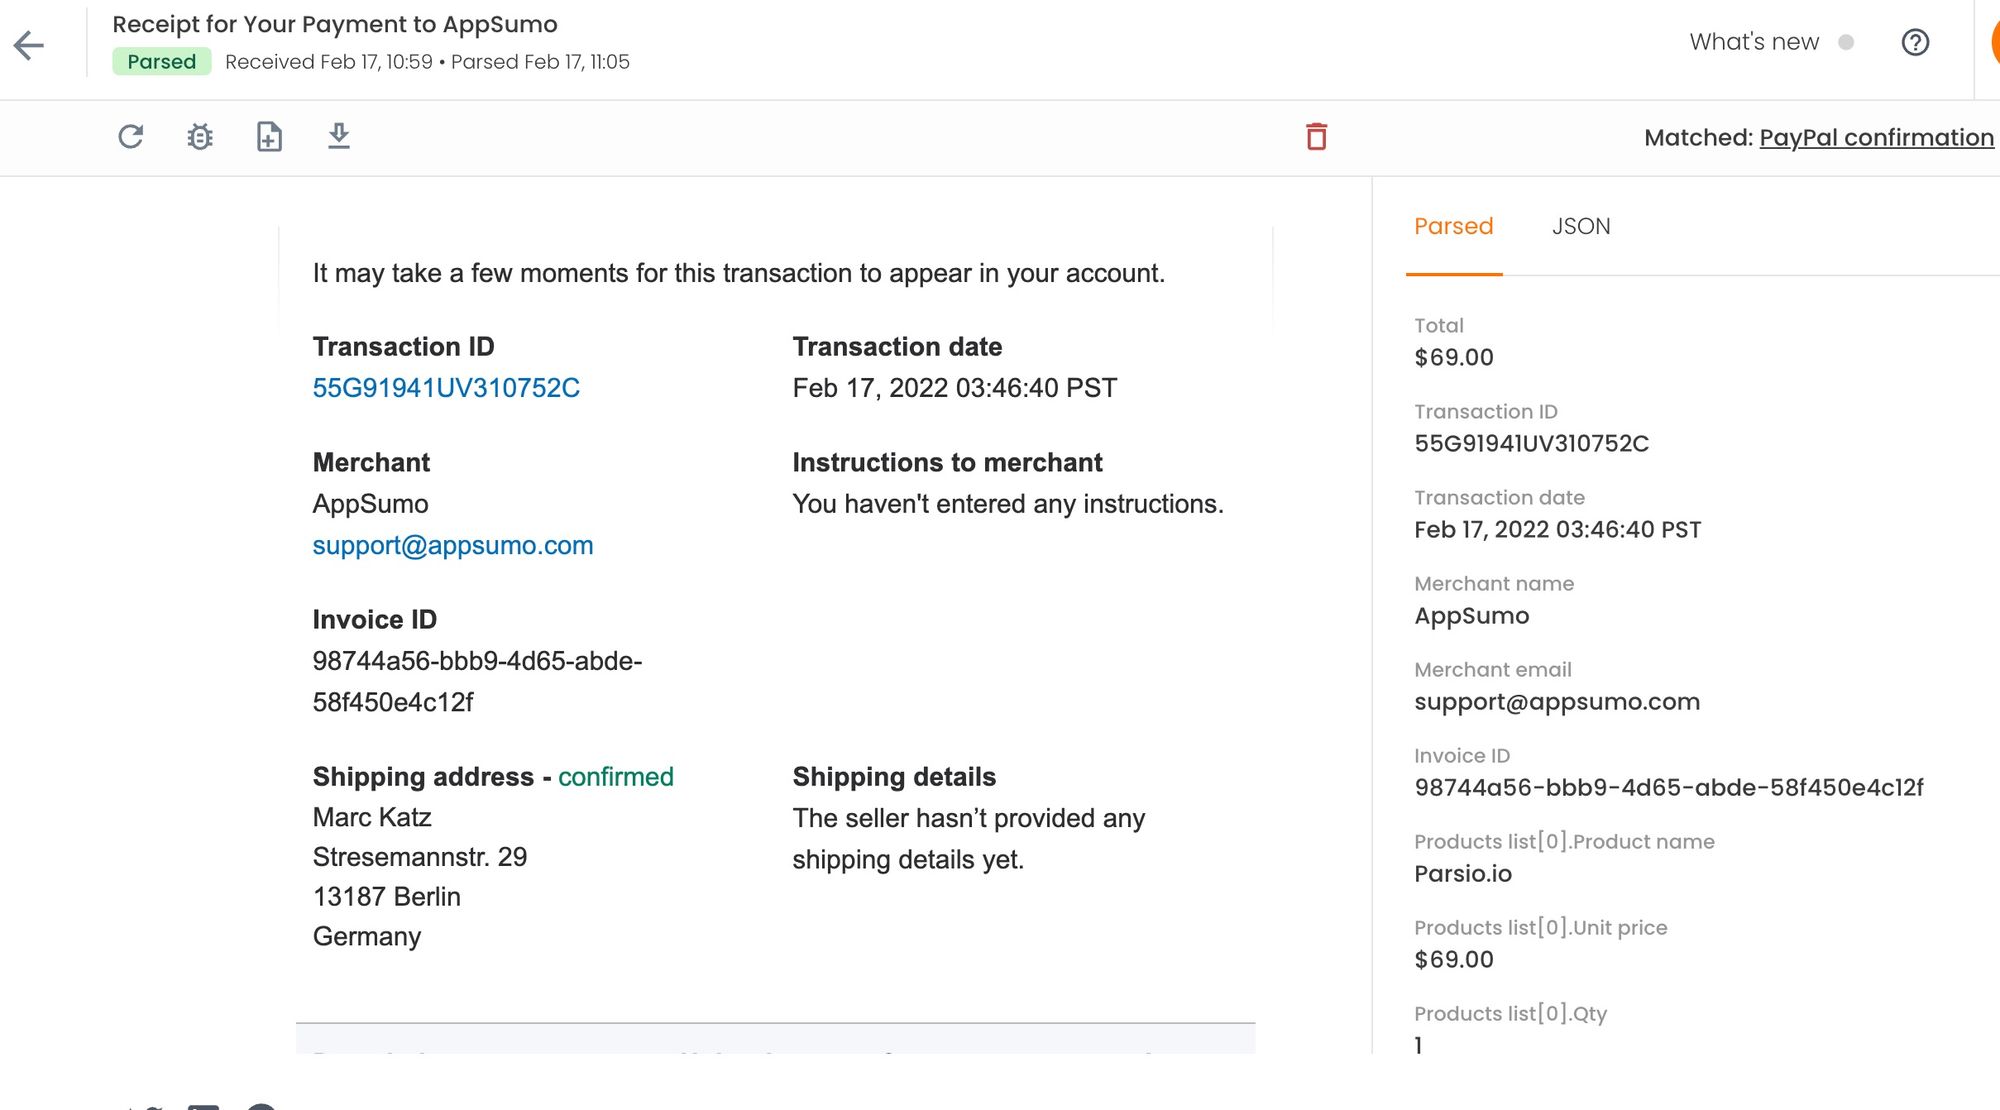Viewport: 2000px width, 1110px height.
Task: Switch to the JSON tab
Action: click(x=1580, y=227)
